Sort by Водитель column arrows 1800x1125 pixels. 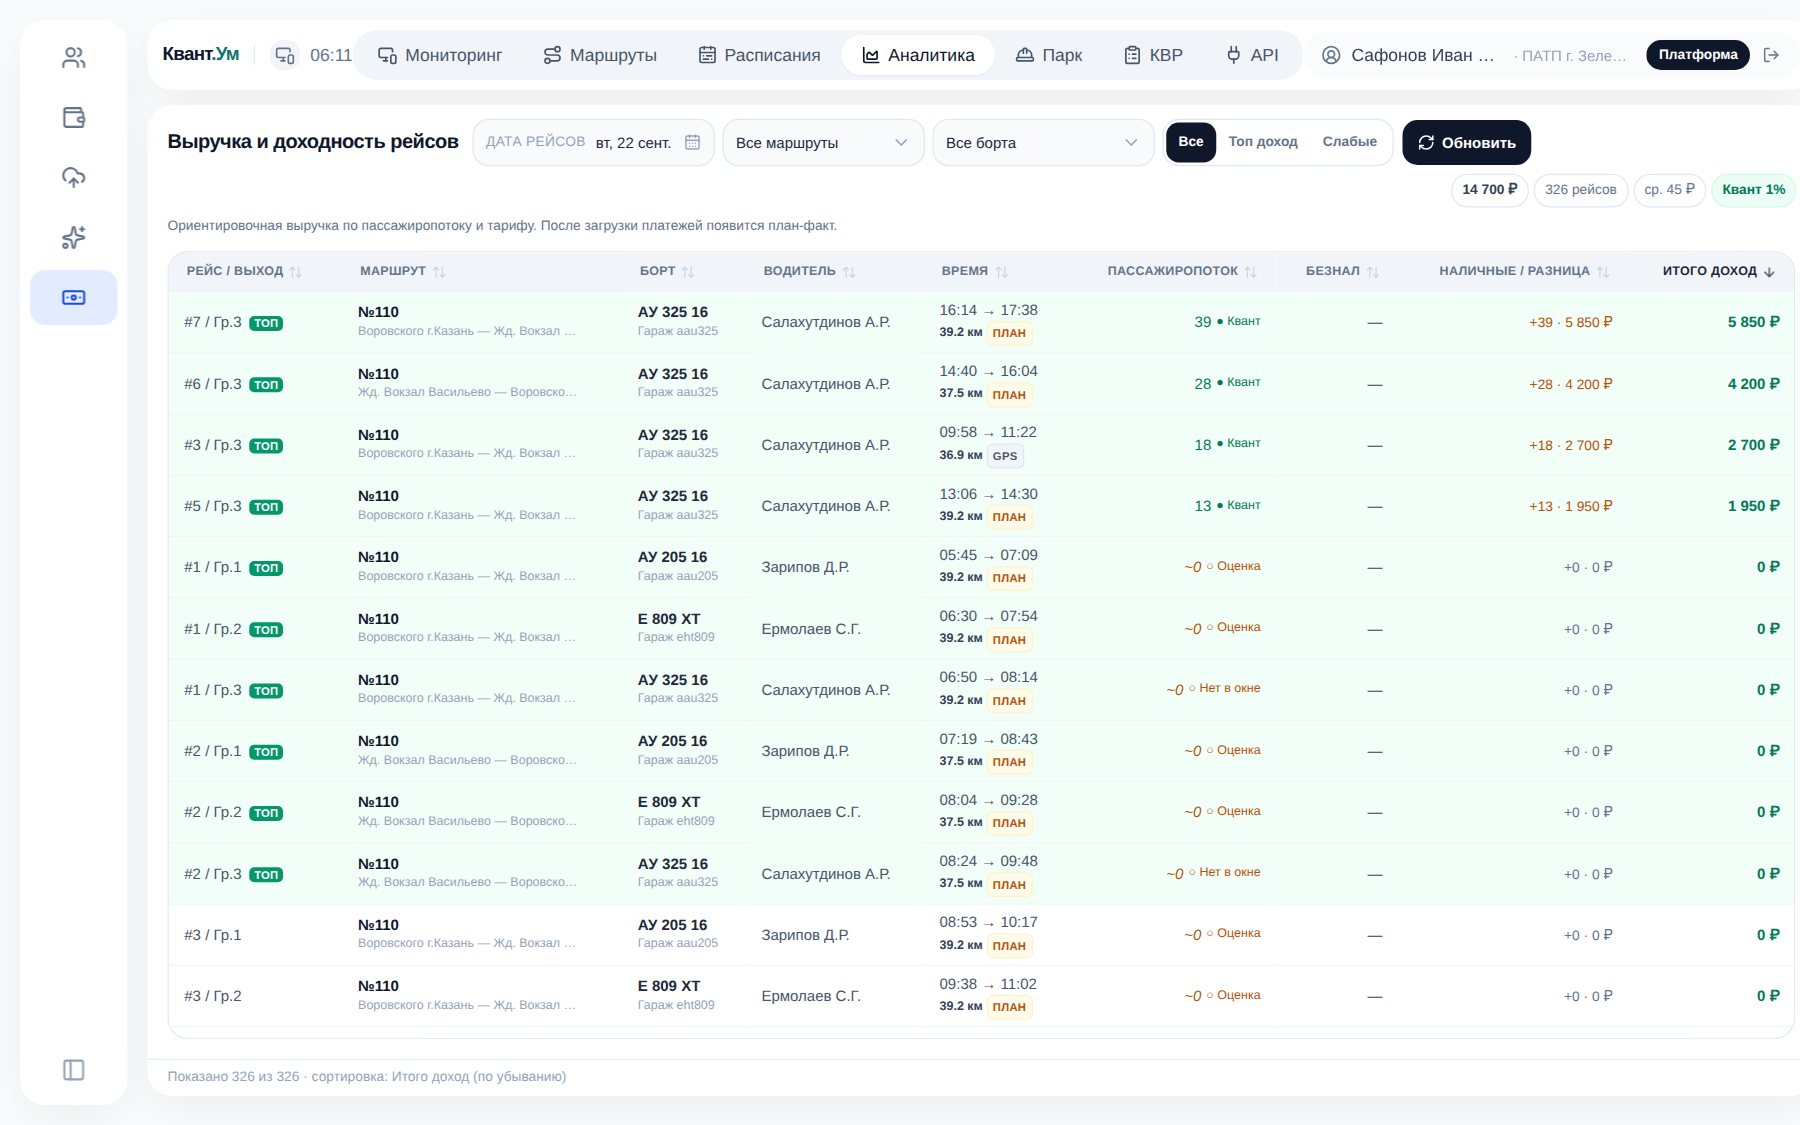(849, 271)
